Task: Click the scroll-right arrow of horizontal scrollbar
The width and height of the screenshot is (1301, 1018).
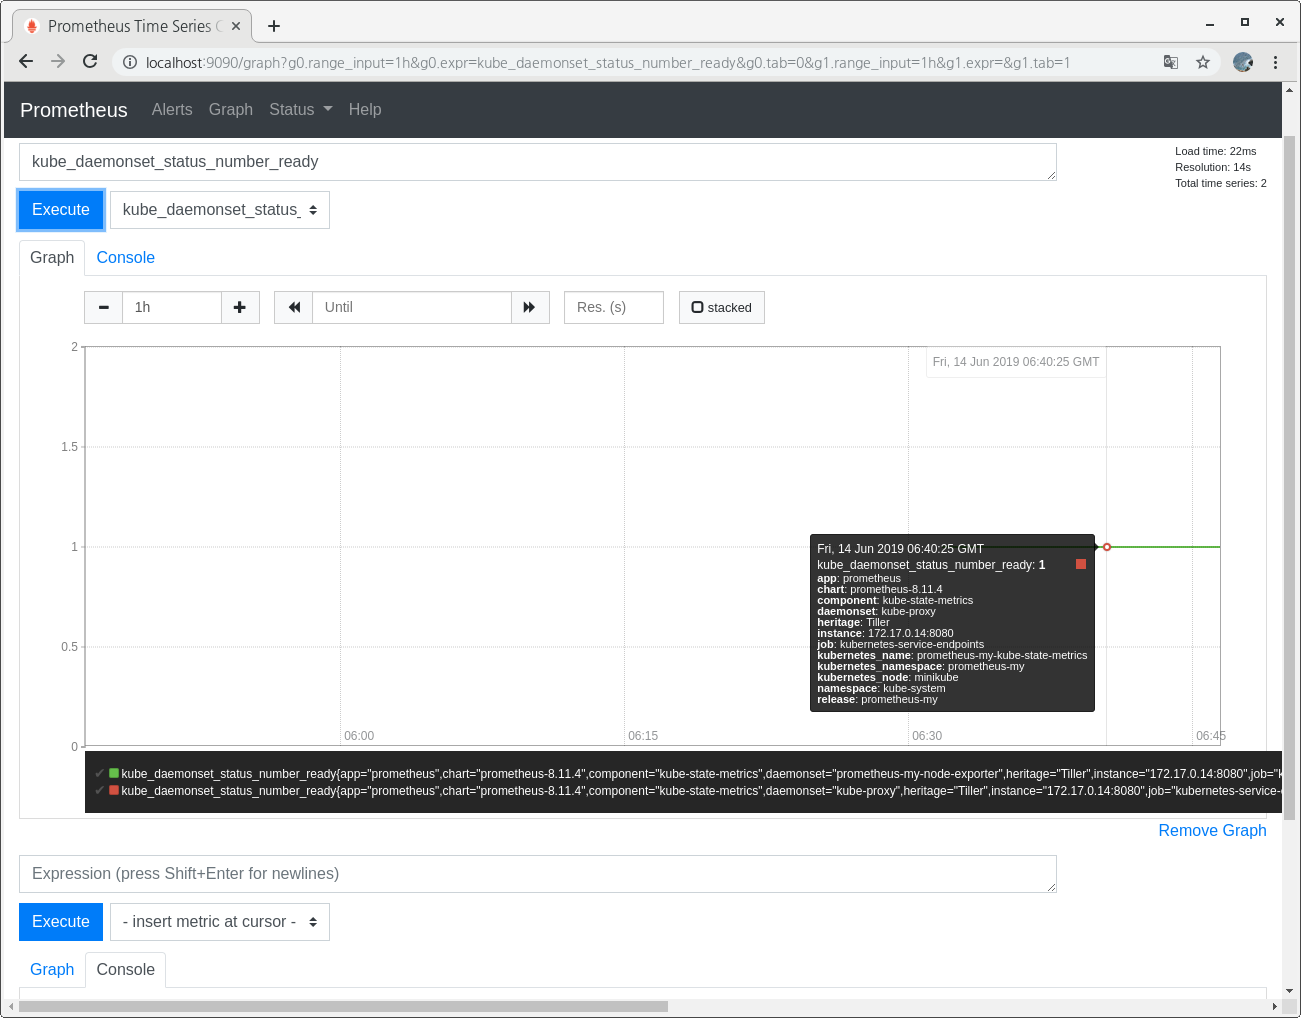Action: [x=1275, y=1006]
